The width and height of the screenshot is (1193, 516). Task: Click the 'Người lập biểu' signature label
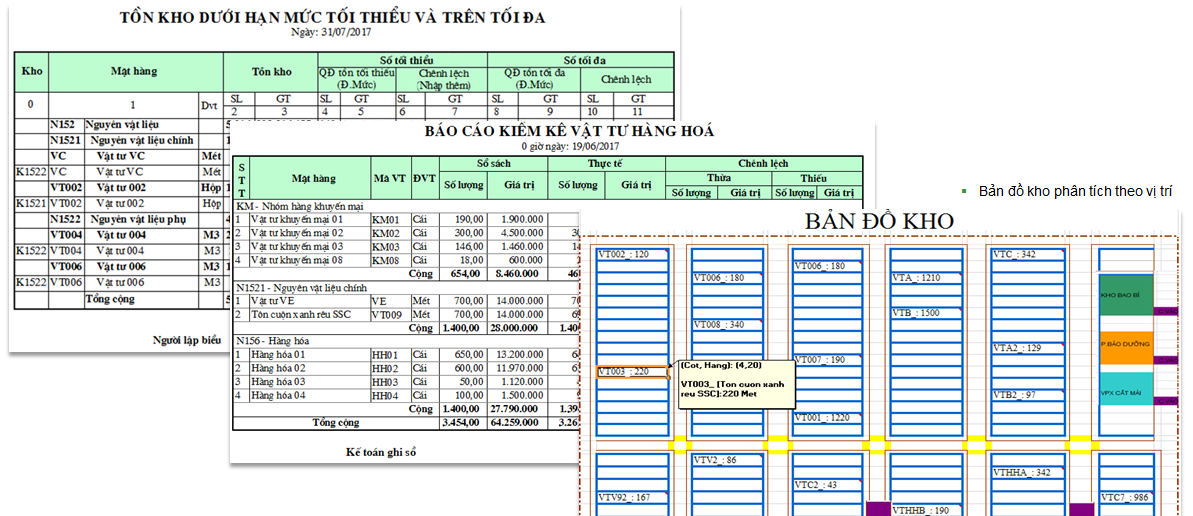(x=187, y=339)
